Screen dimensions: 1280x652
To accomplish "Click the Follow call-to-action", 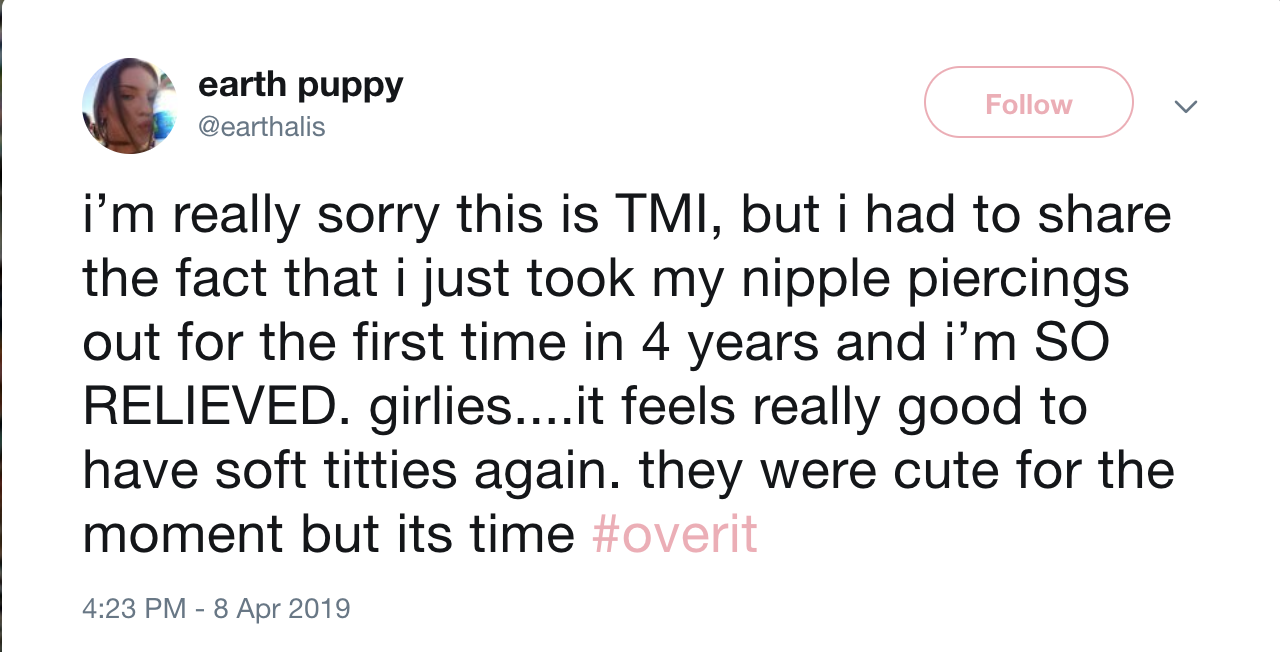I will (x=1028, y=102).
